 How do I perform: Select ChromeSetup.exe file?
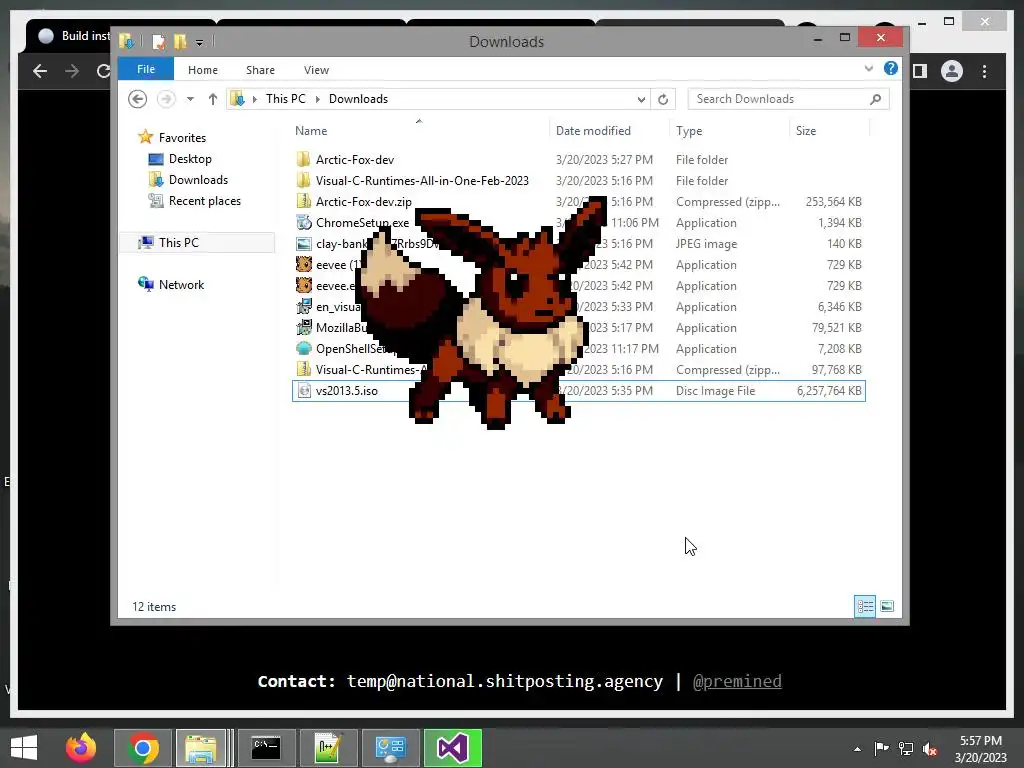point(362,223)
